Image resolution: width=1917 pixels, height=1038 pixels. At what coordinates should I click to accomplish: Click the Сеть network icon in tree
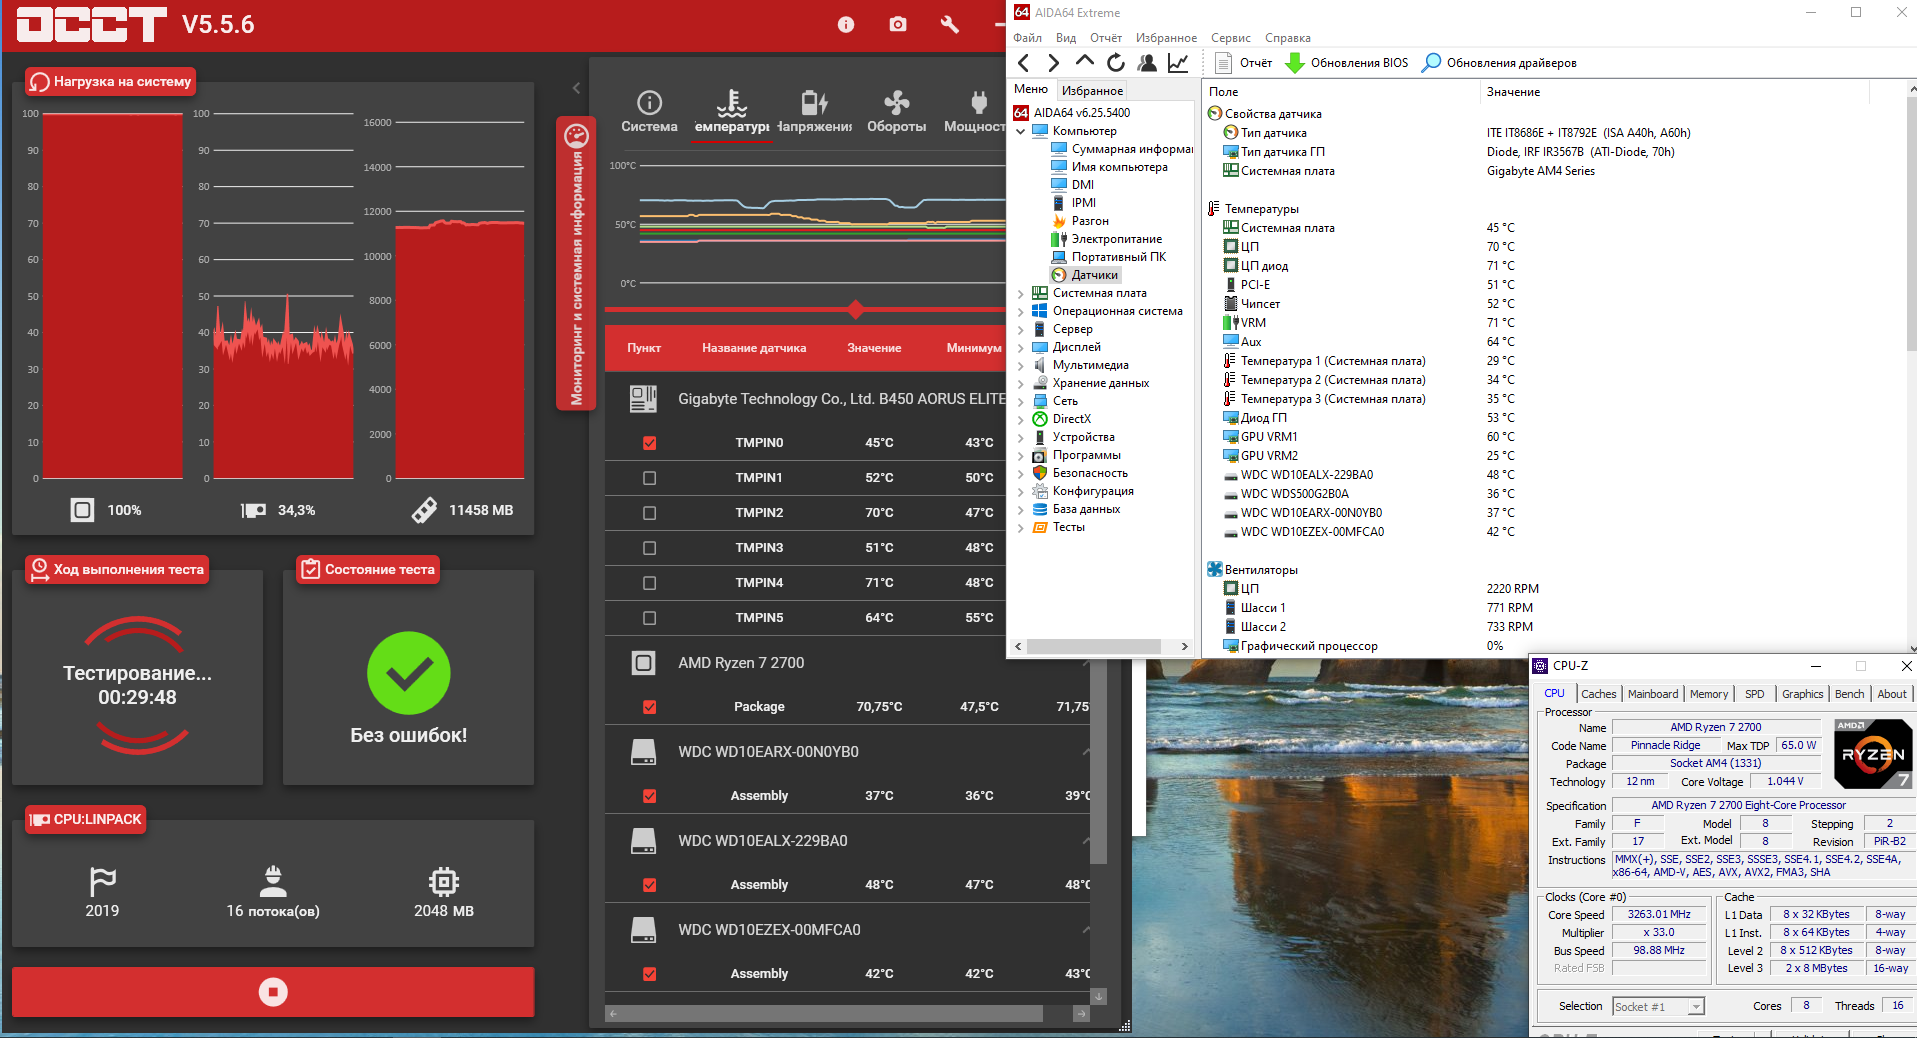pyautogui.click(x=1040, y=401)
